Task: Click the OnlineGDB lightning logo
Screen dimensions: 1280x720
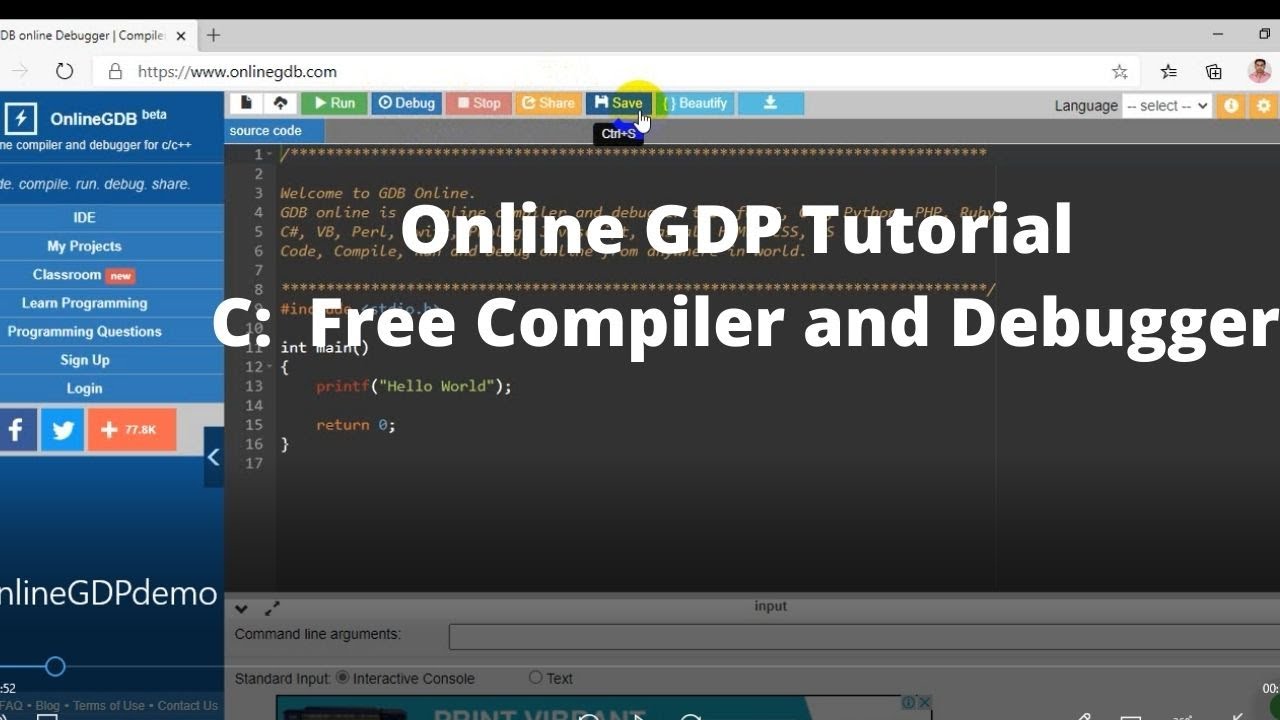Action: click(x=21, y=118)
